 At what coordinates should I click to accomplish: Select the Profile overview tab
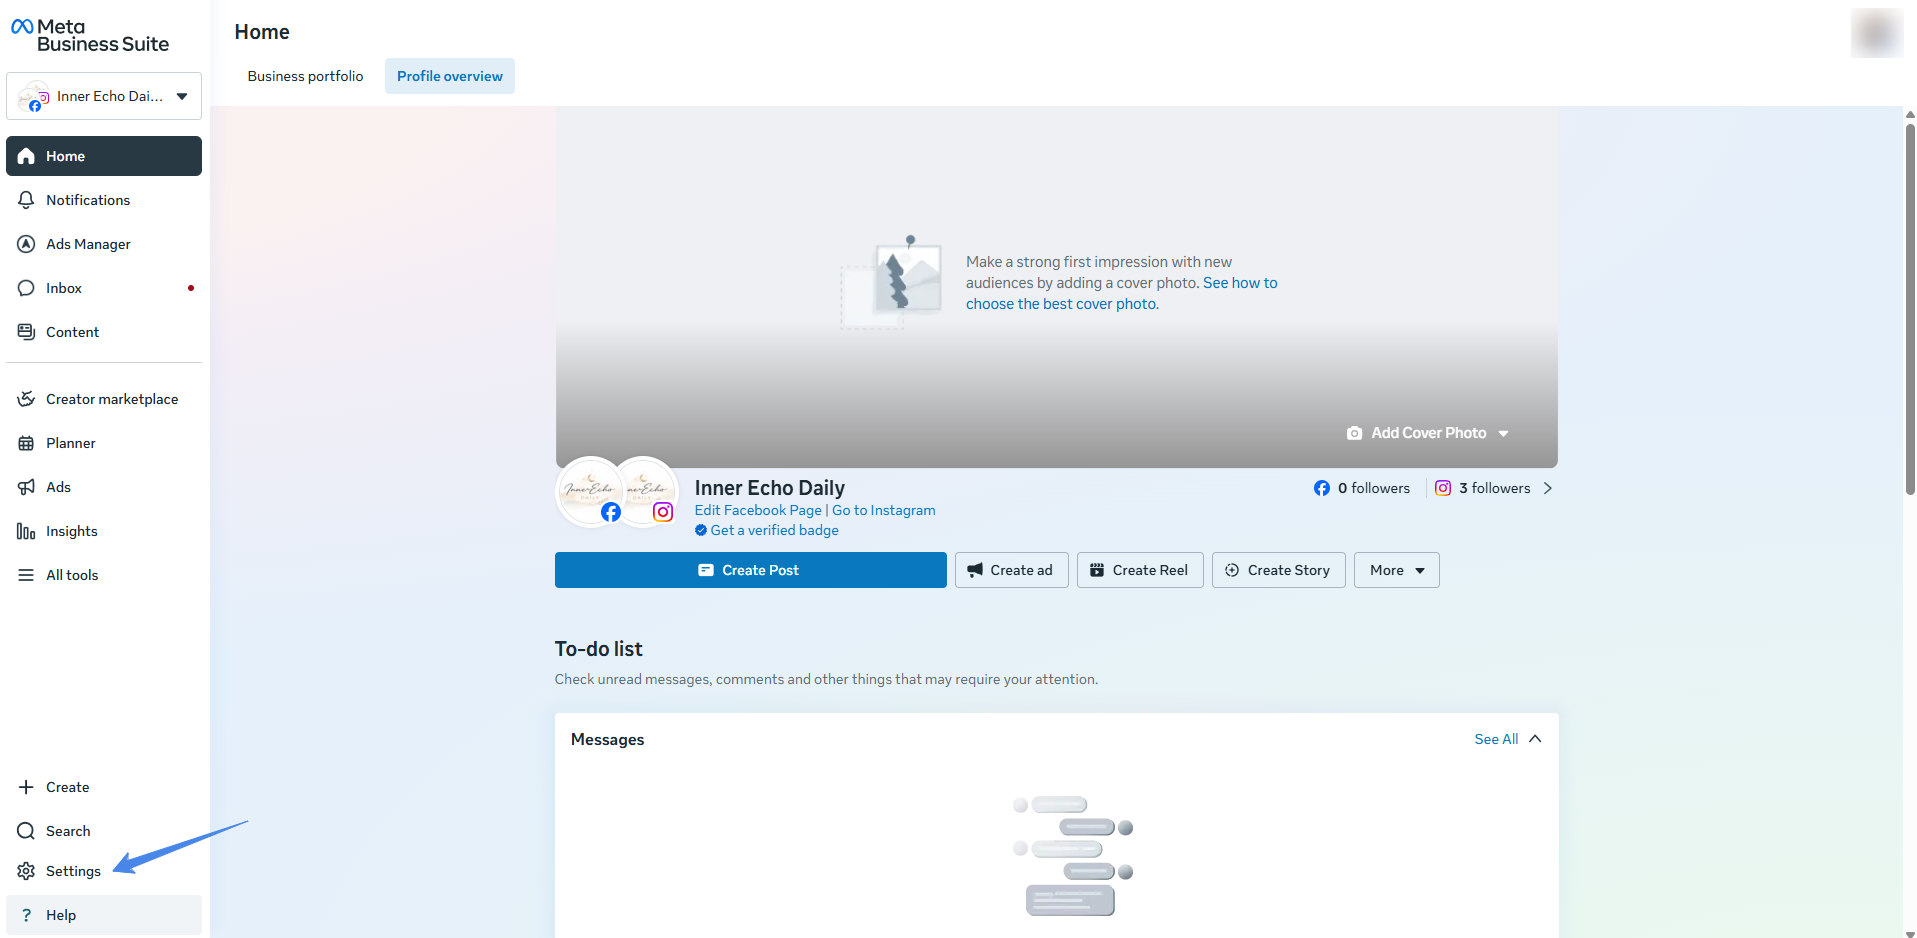click(450, 76)
